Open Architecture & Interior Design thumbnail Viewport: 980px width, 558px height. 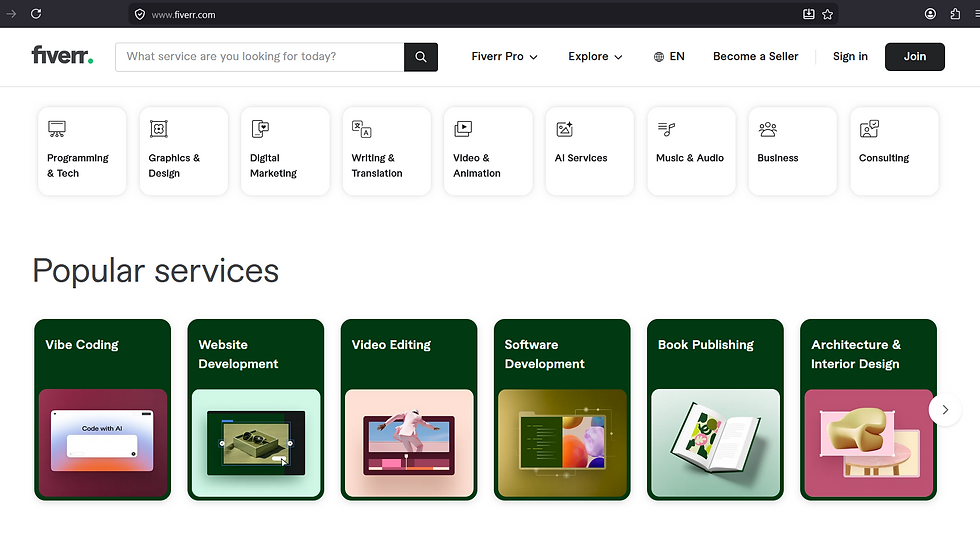[868, 443]
